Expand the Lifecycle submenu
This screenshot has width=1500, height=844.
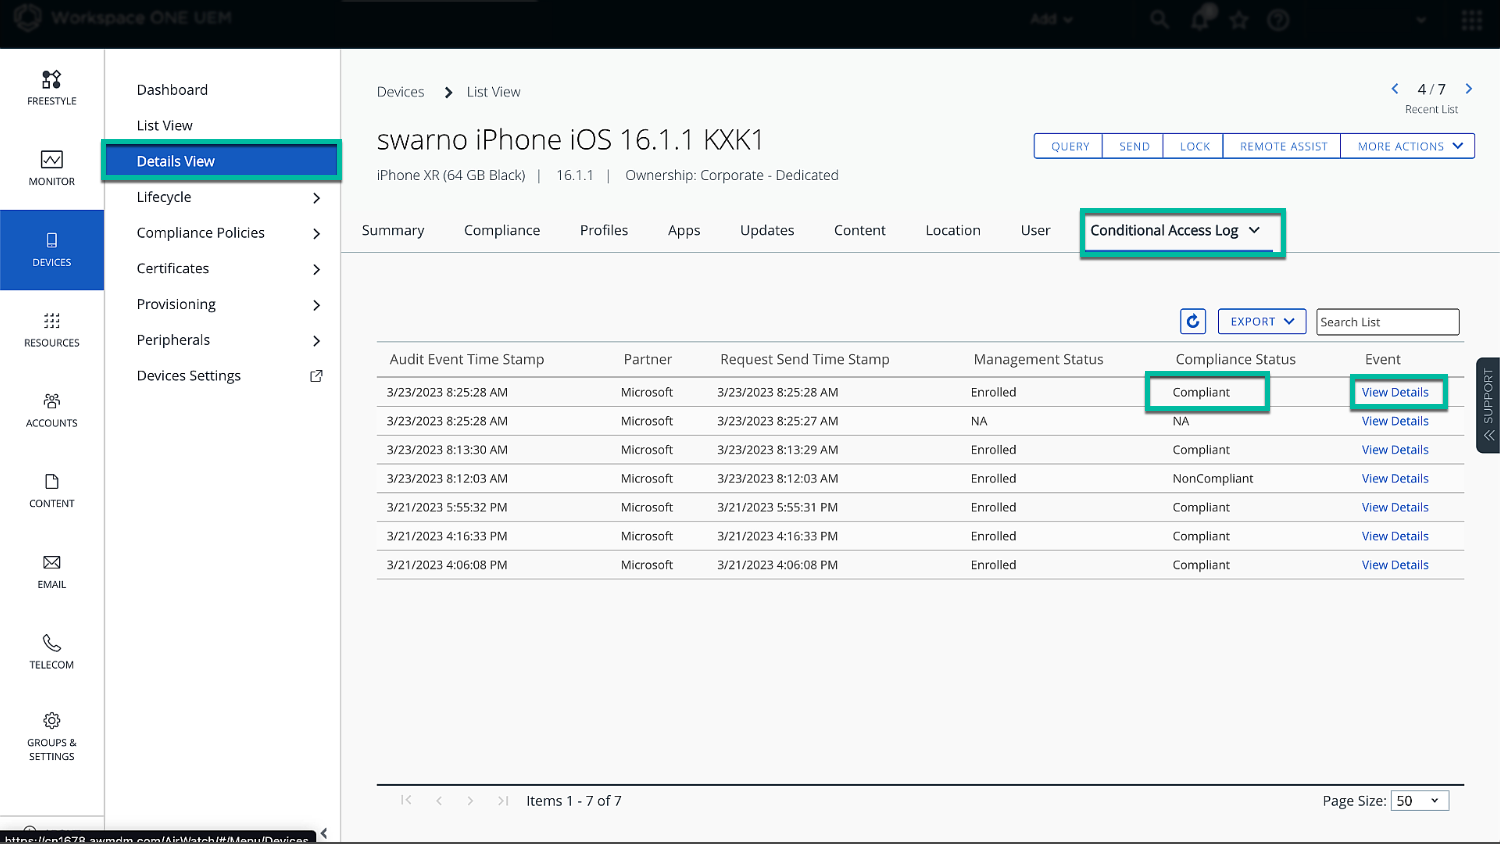click(316, 198)
